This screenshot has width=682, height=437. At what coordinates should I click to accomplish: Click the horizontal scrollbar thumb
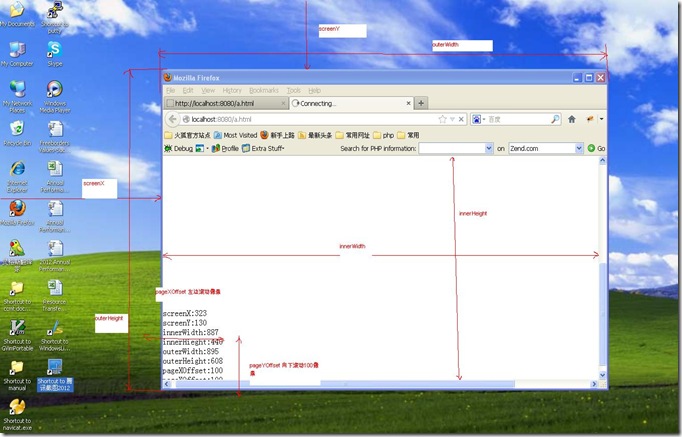[x=345, y=384]
